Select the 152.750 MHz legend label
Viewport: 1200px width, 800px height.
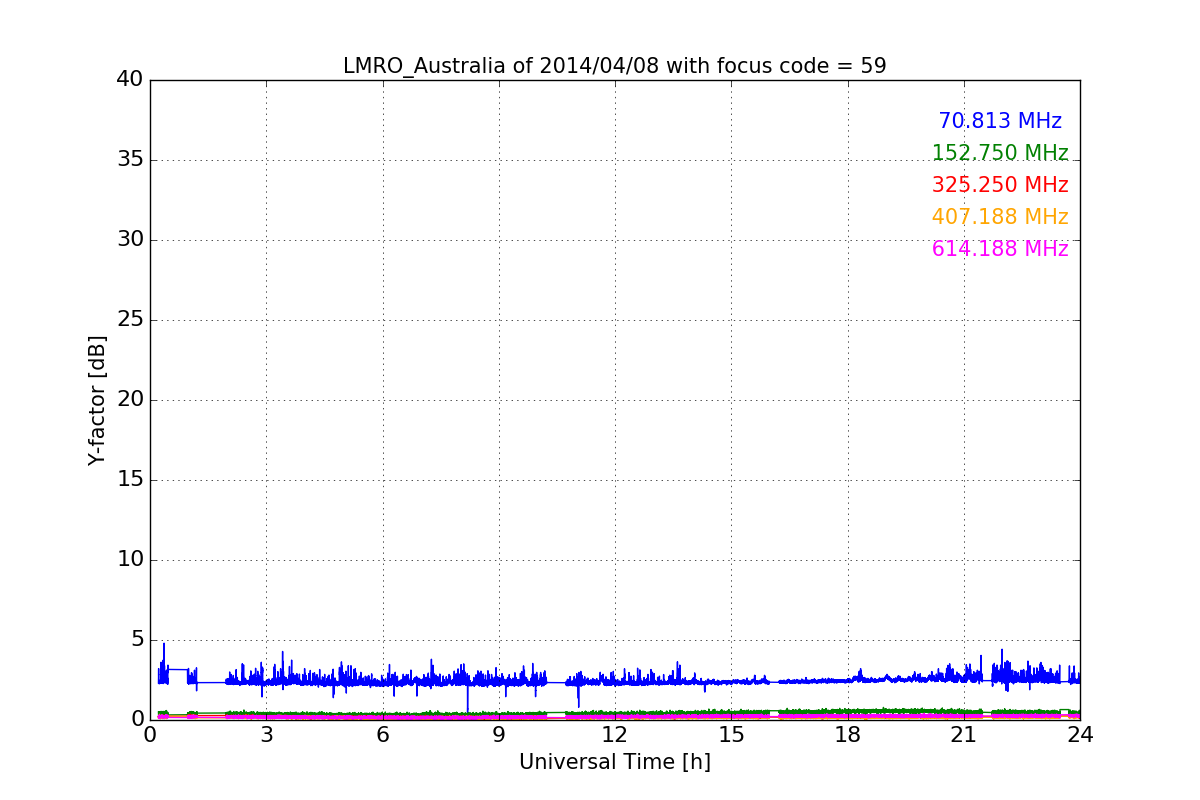1000,153
